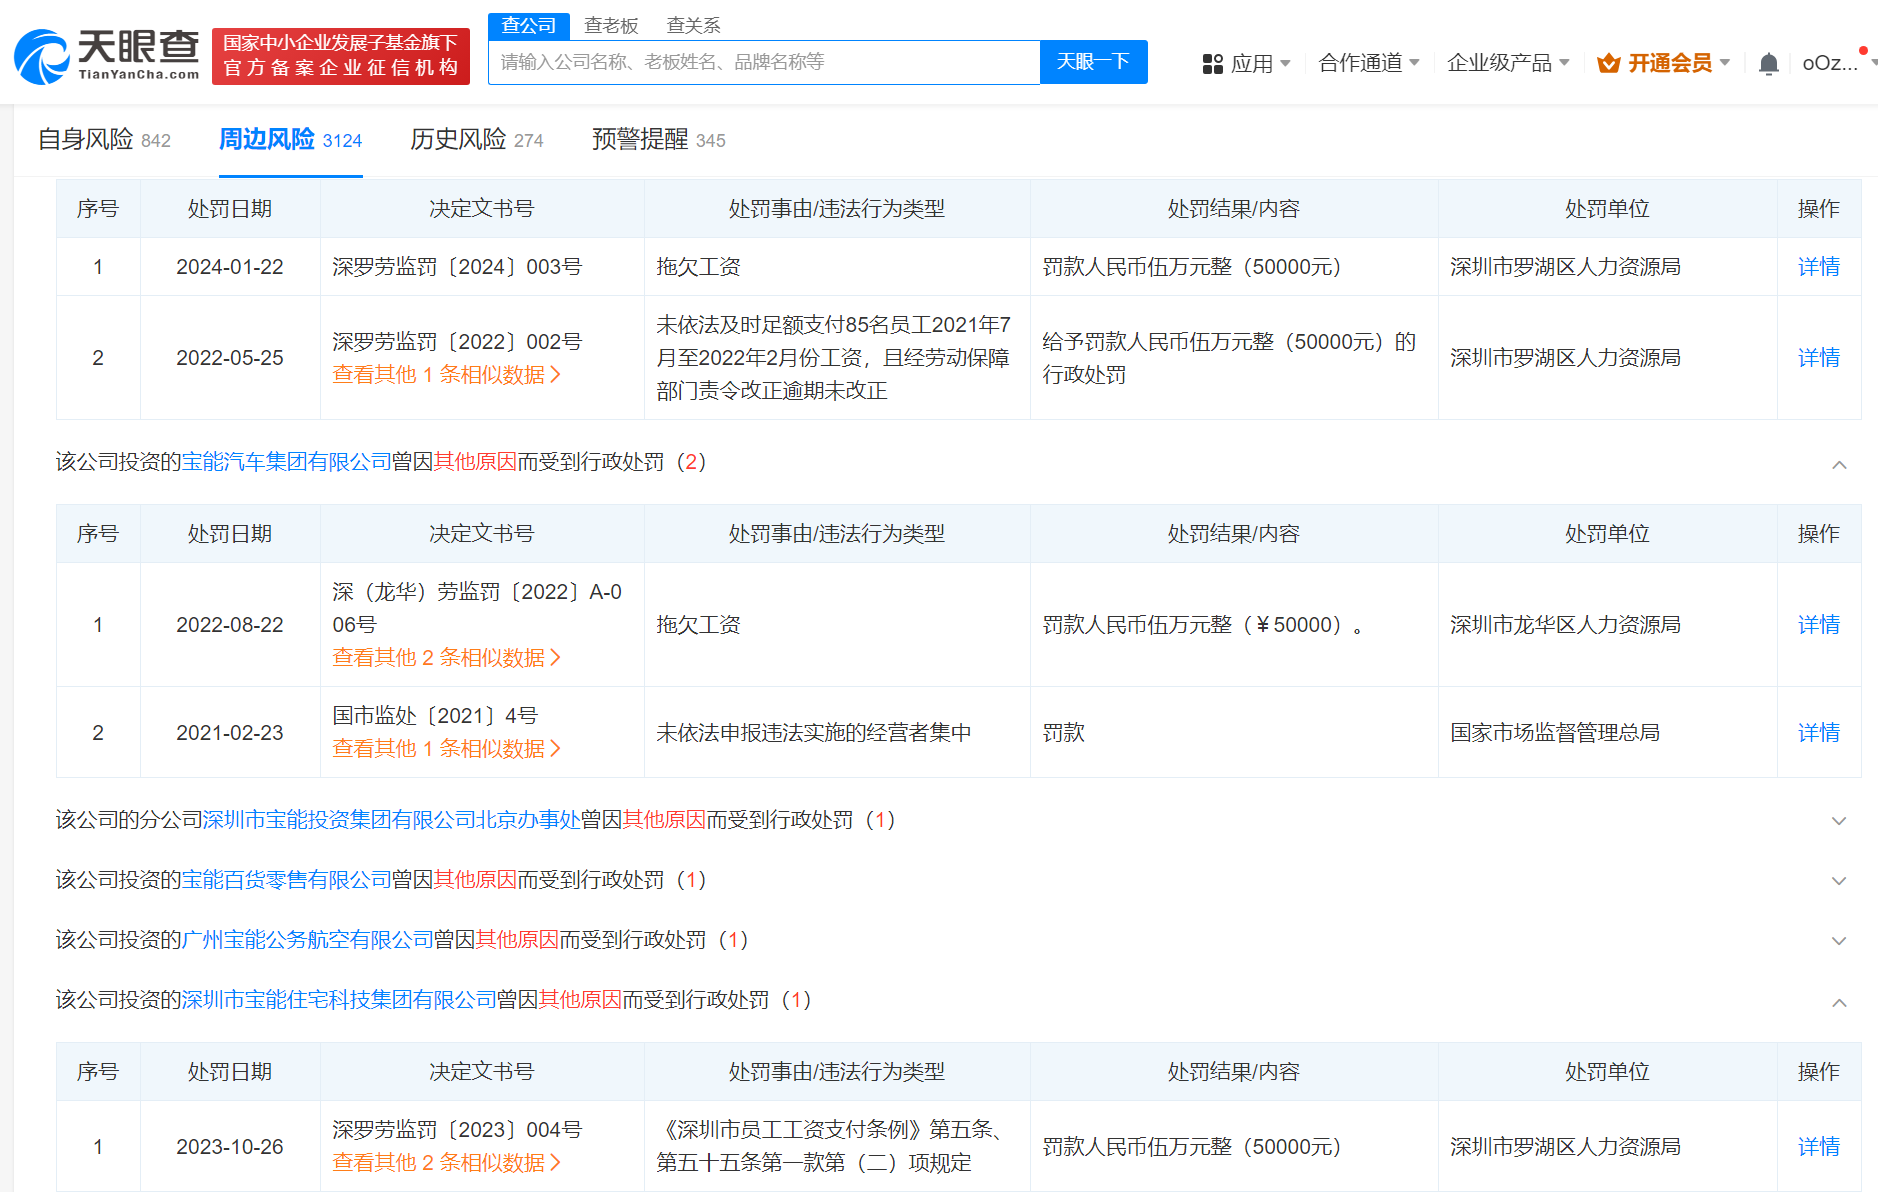Expand the 广州宝能公务航空有限公司 penalty section

pos(1839,941)
